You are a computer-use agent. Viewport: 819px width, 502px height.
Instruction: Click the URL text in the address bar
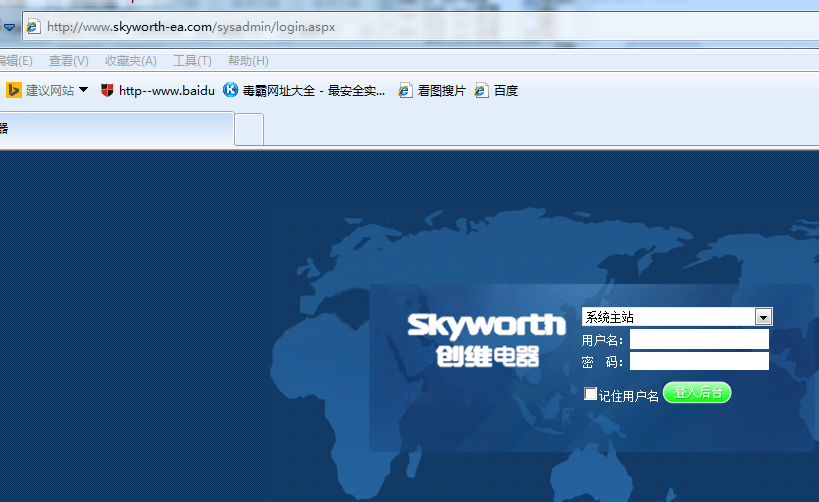[191, 27]
